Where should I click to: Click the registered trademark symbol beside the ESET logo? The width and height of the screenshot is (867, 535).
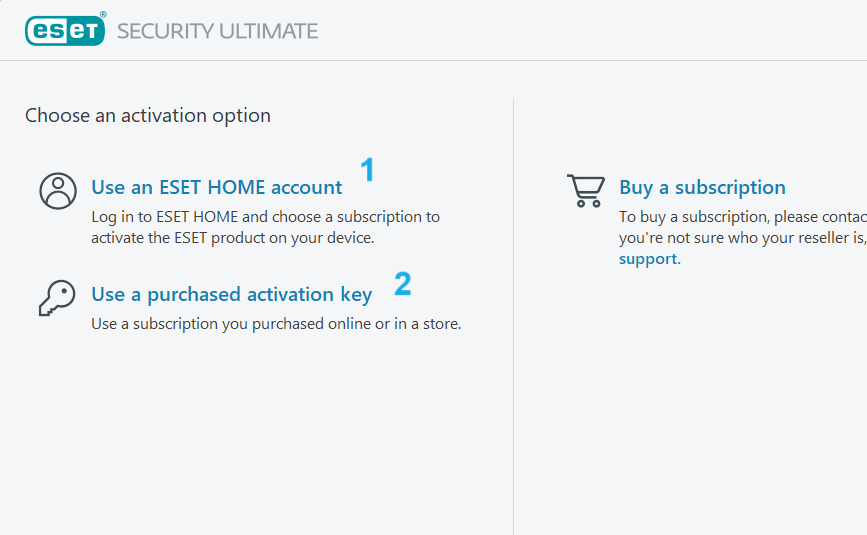coord(103,16)
